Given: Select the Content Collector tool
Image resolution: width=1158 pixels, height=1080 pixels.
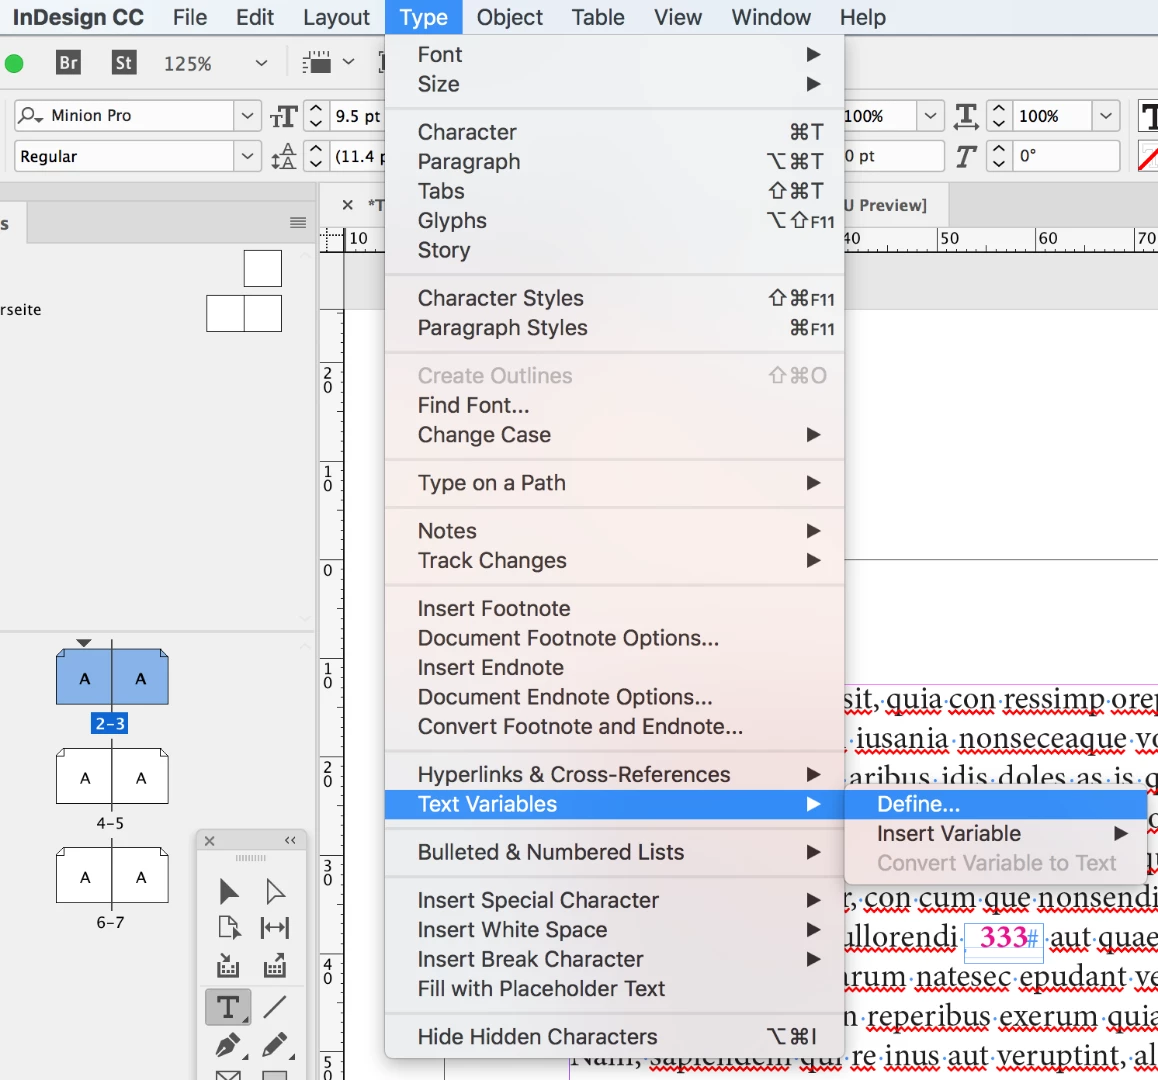Looking at the screenshot, I should point(228,965).
